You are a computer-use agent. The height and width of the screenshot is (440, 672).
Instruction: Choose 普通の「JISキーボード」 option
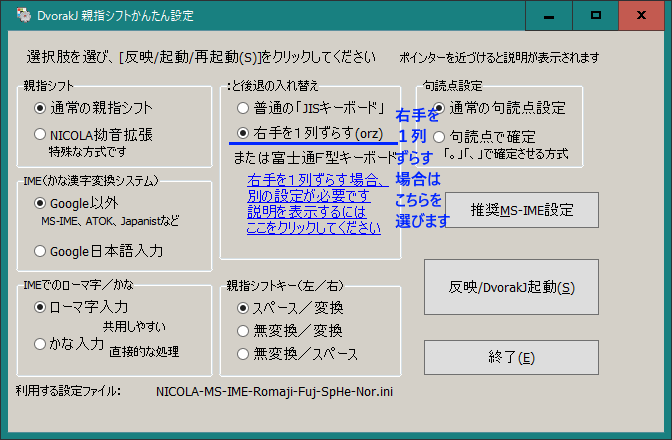click(x=241, y=107)
